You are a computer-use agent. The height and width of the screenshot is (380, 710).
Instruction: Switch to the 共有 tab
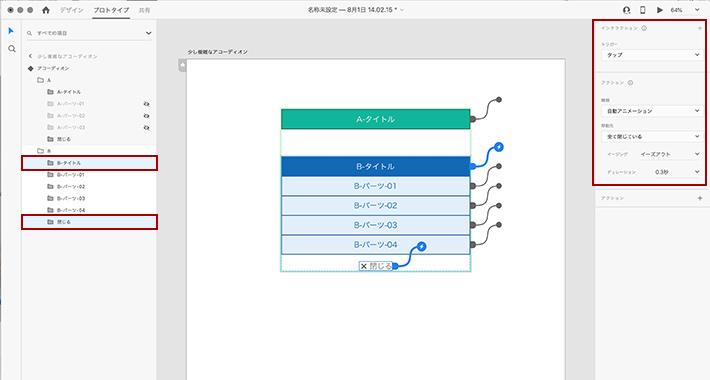(x=144, y=10)
